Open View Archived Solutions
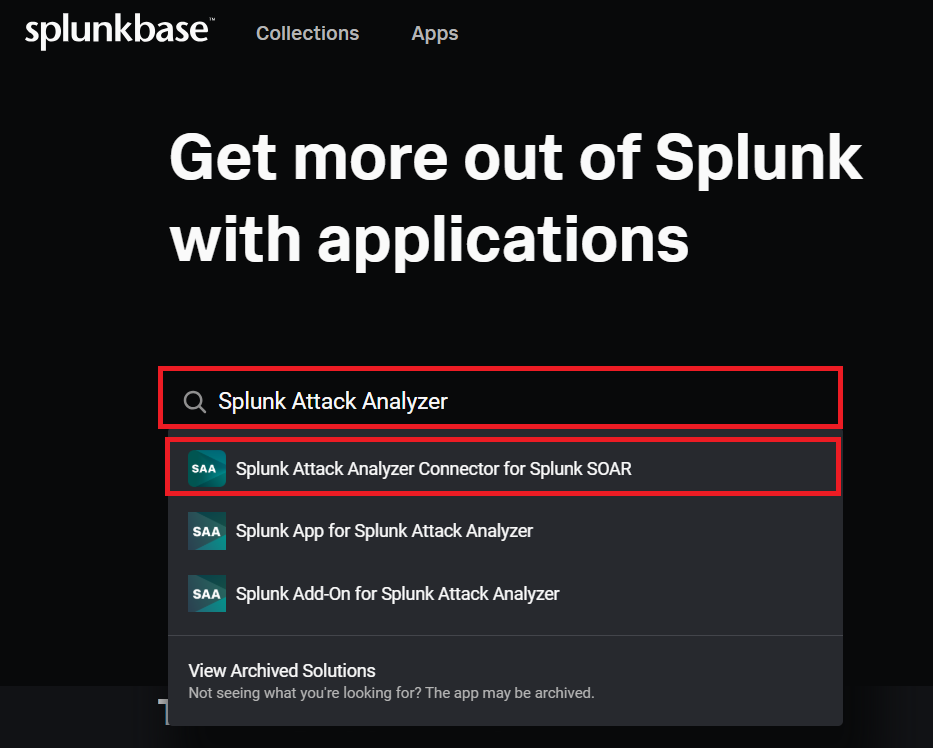The width and height of the screenshot is (933, 748). tap(282, 670)
